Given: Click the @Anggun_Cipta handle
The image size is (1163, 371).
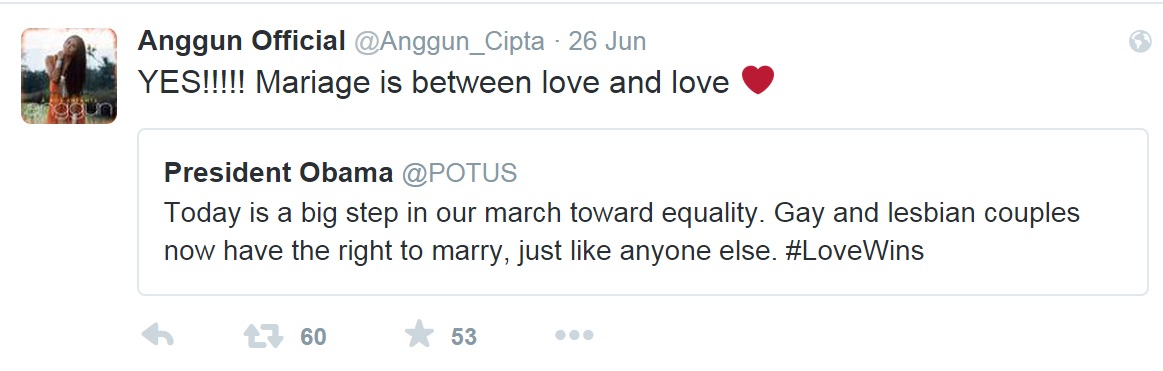Looking at the screenshot, I should click(449, 42).
